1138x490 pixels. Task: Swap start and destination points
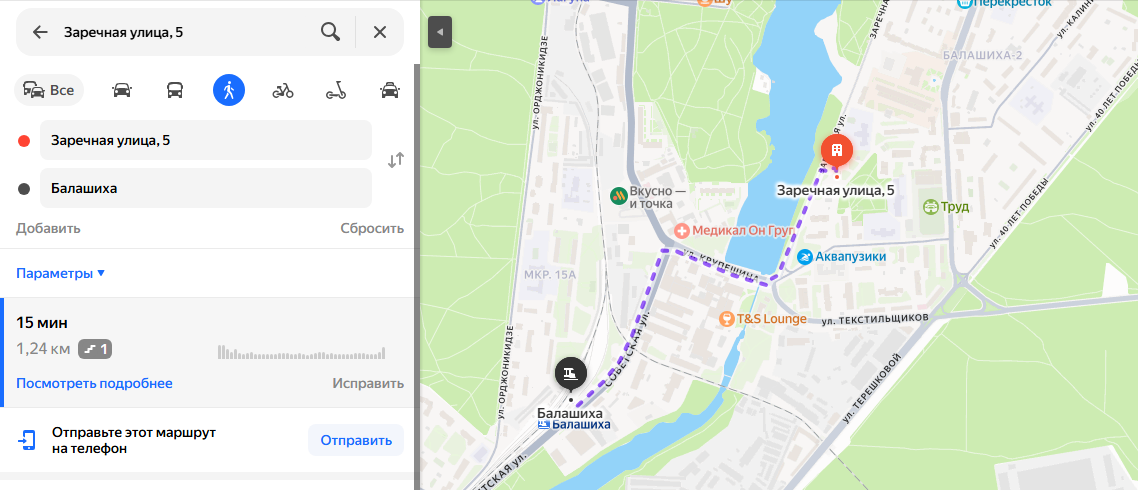396,160
